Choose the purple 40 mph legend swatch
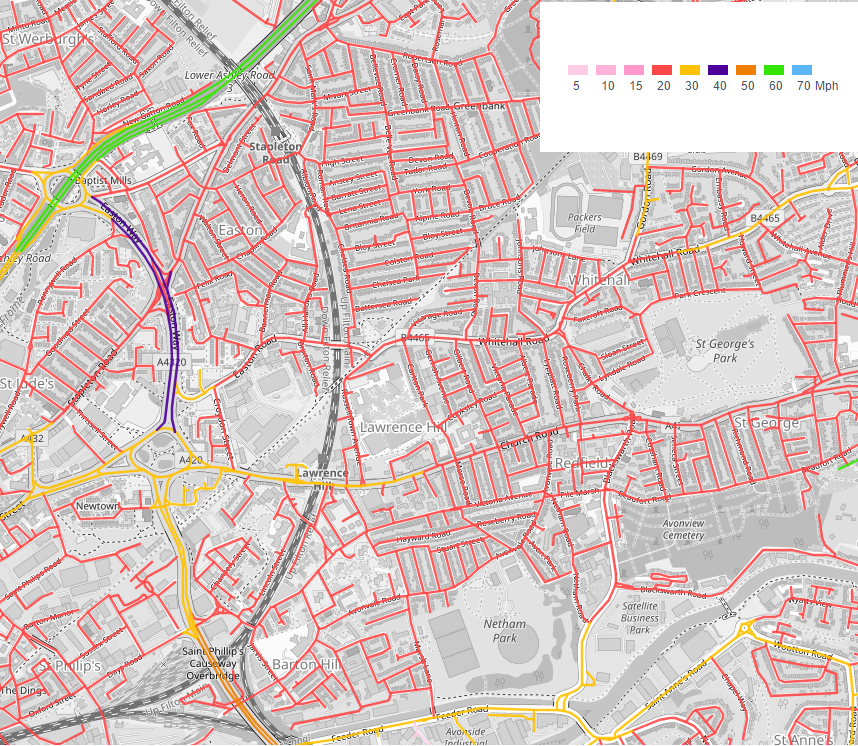Image resolution: width=858 pixels, height=746 pixels. point(717,70)
